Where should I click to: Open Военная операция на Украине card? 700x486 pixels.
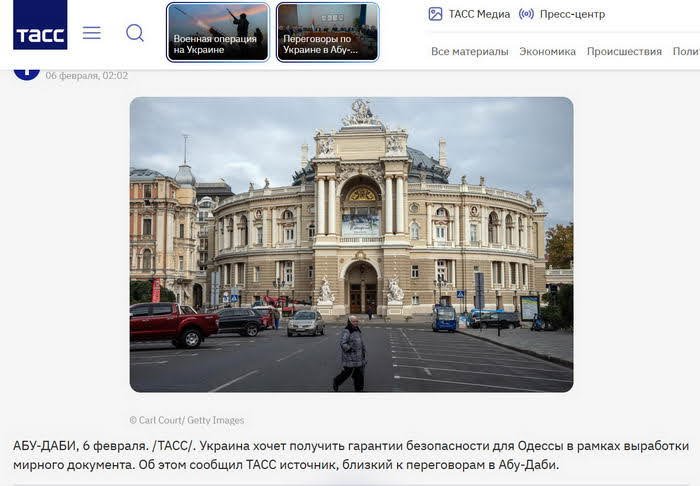(x=218, y=32)
